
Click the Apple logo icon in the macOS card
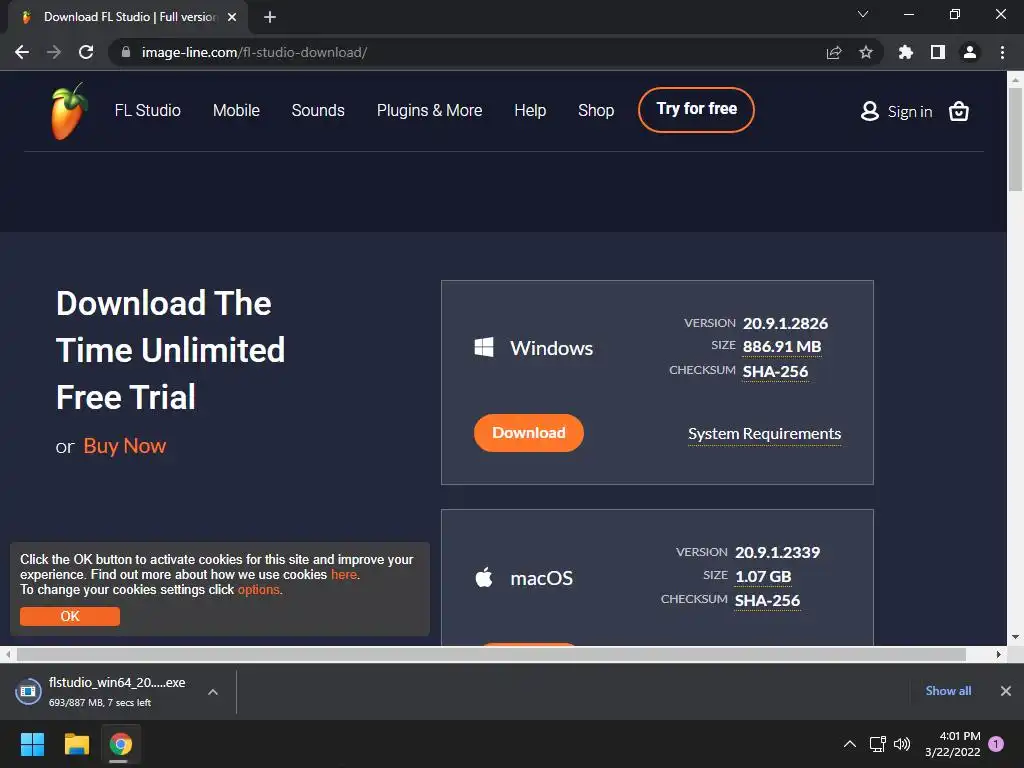484,577
